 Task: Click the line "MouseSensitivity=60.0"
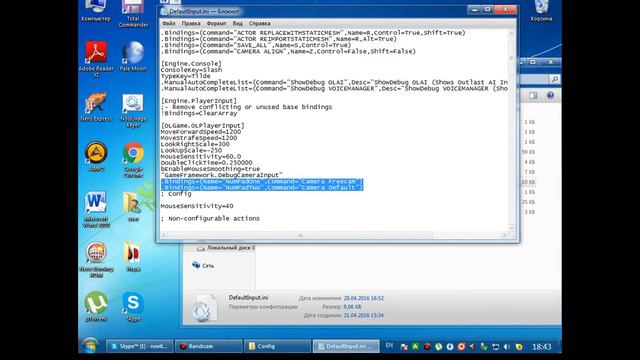(x=200, y=156)
